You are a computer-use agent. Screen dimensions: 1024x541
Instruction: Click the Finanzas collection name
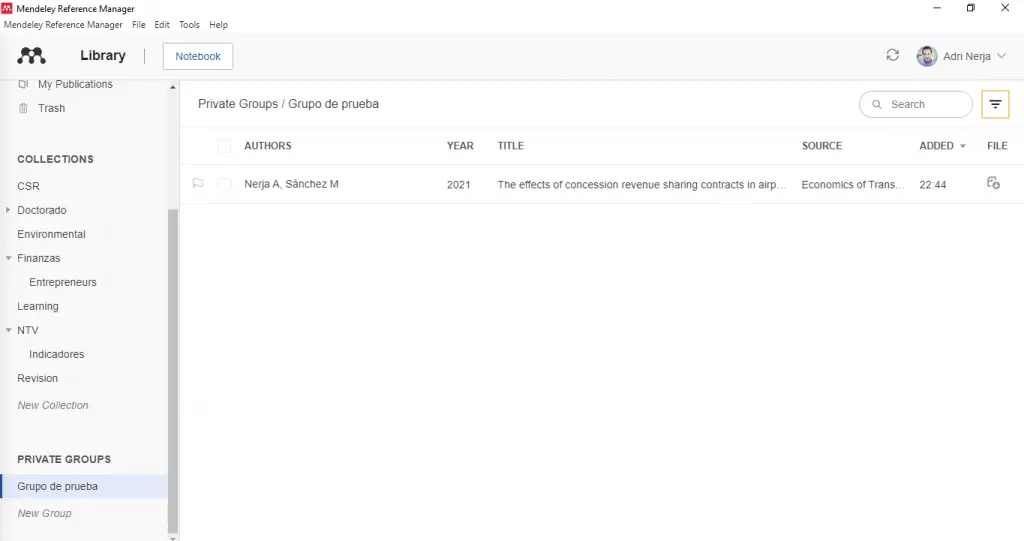point(39,258)
